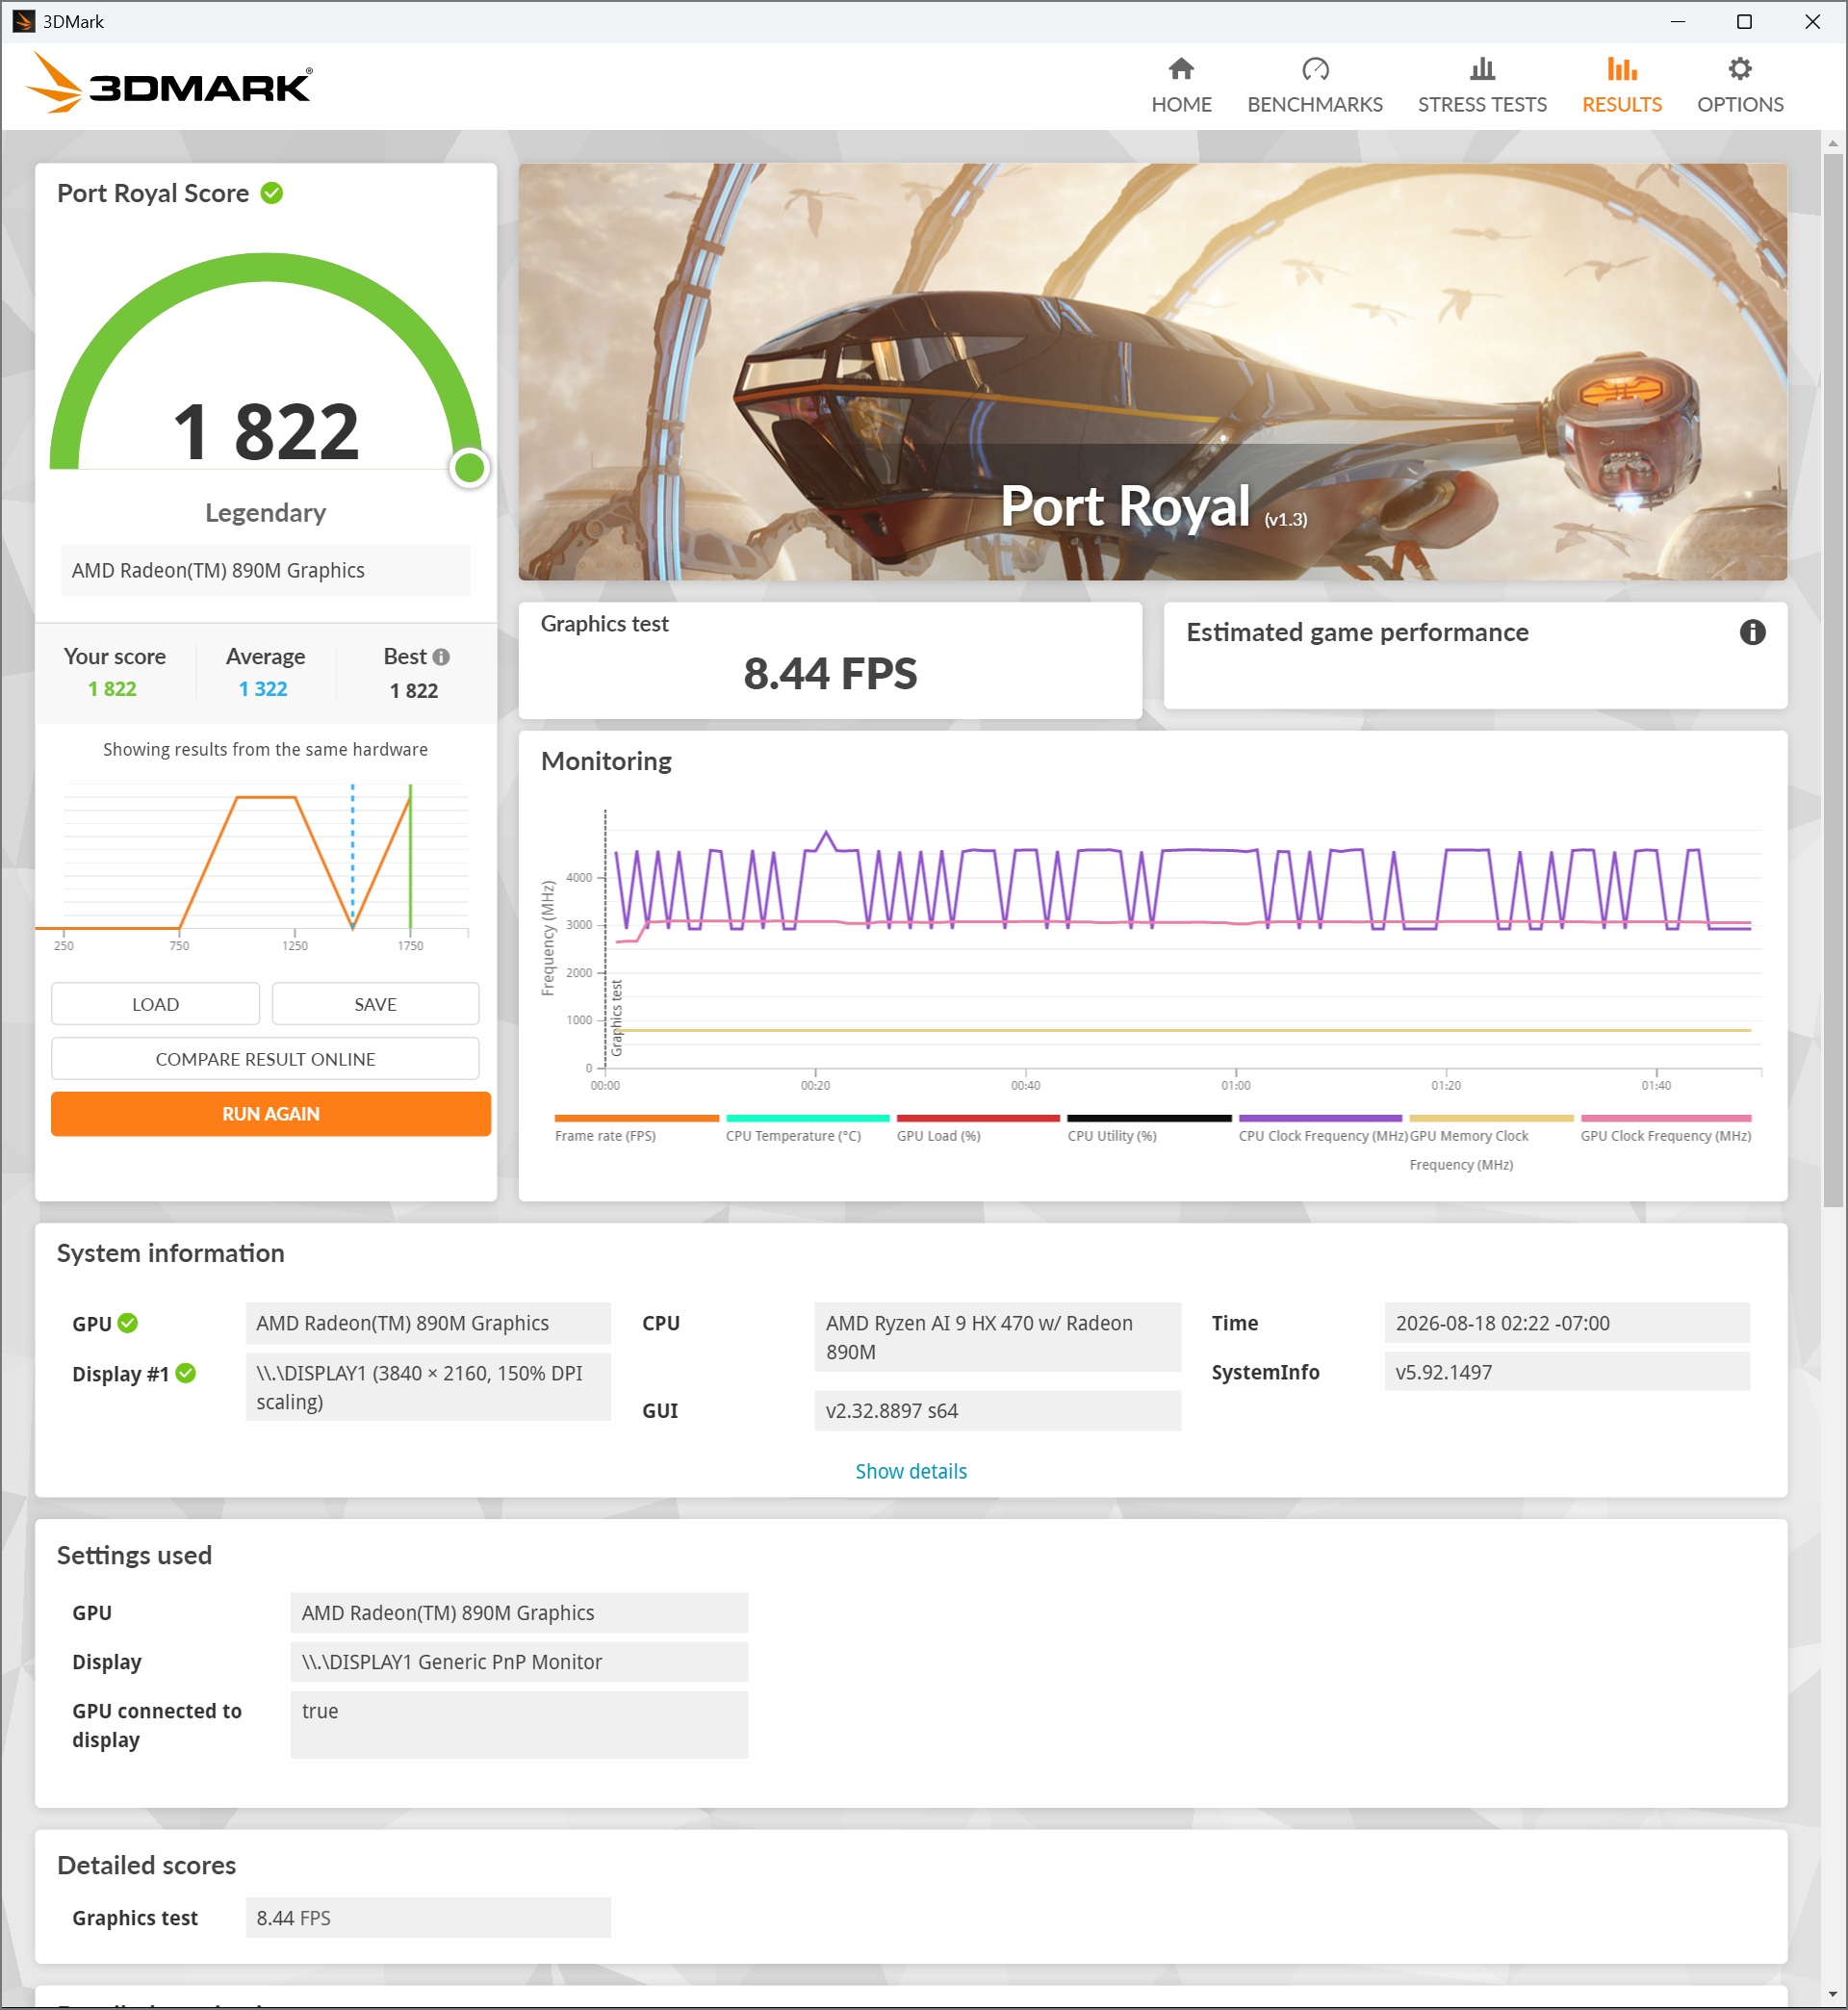
Task: Click the GUI version v2.32.8897 s64
Action: (x=997, y=1411)
